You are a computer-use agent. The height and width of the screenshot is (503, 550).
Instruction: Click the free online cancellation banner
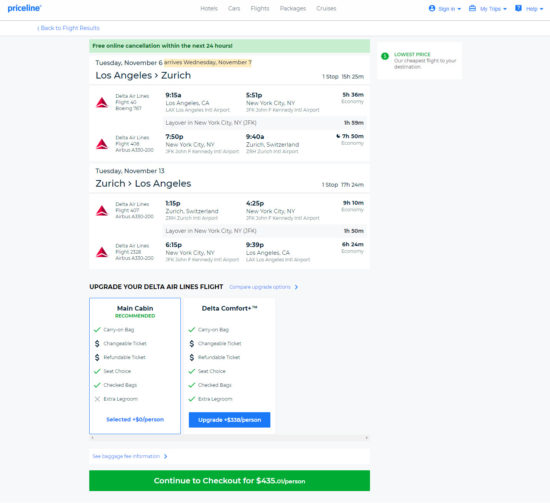point(229,46)
